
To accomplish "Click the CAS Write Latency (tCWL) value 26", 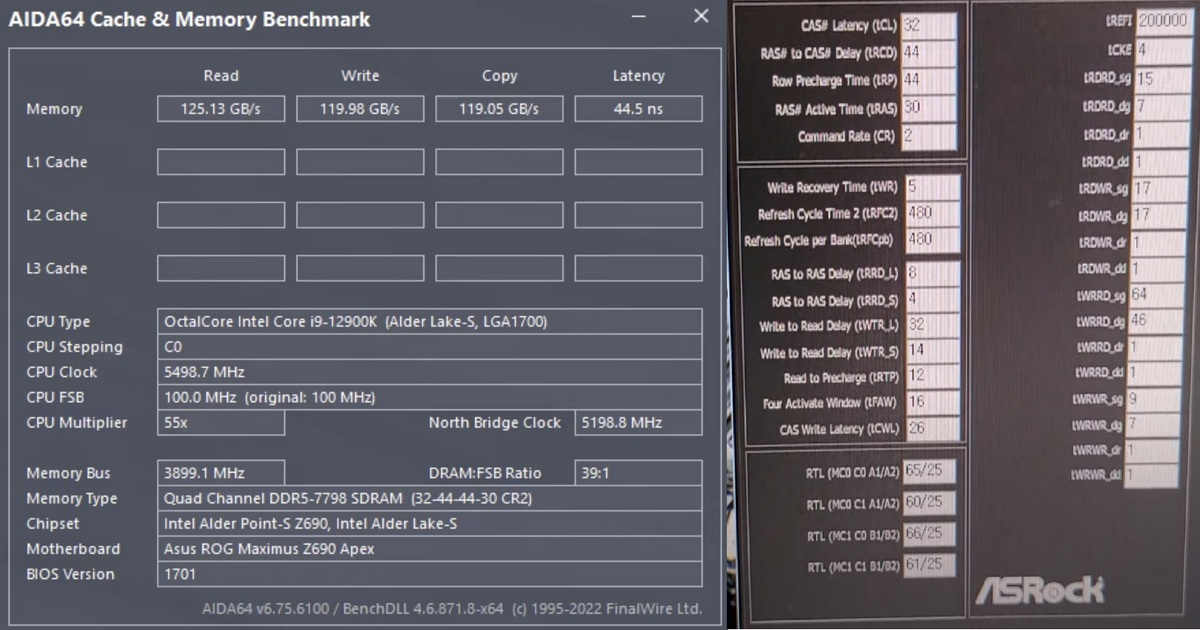I will point(932,429).
